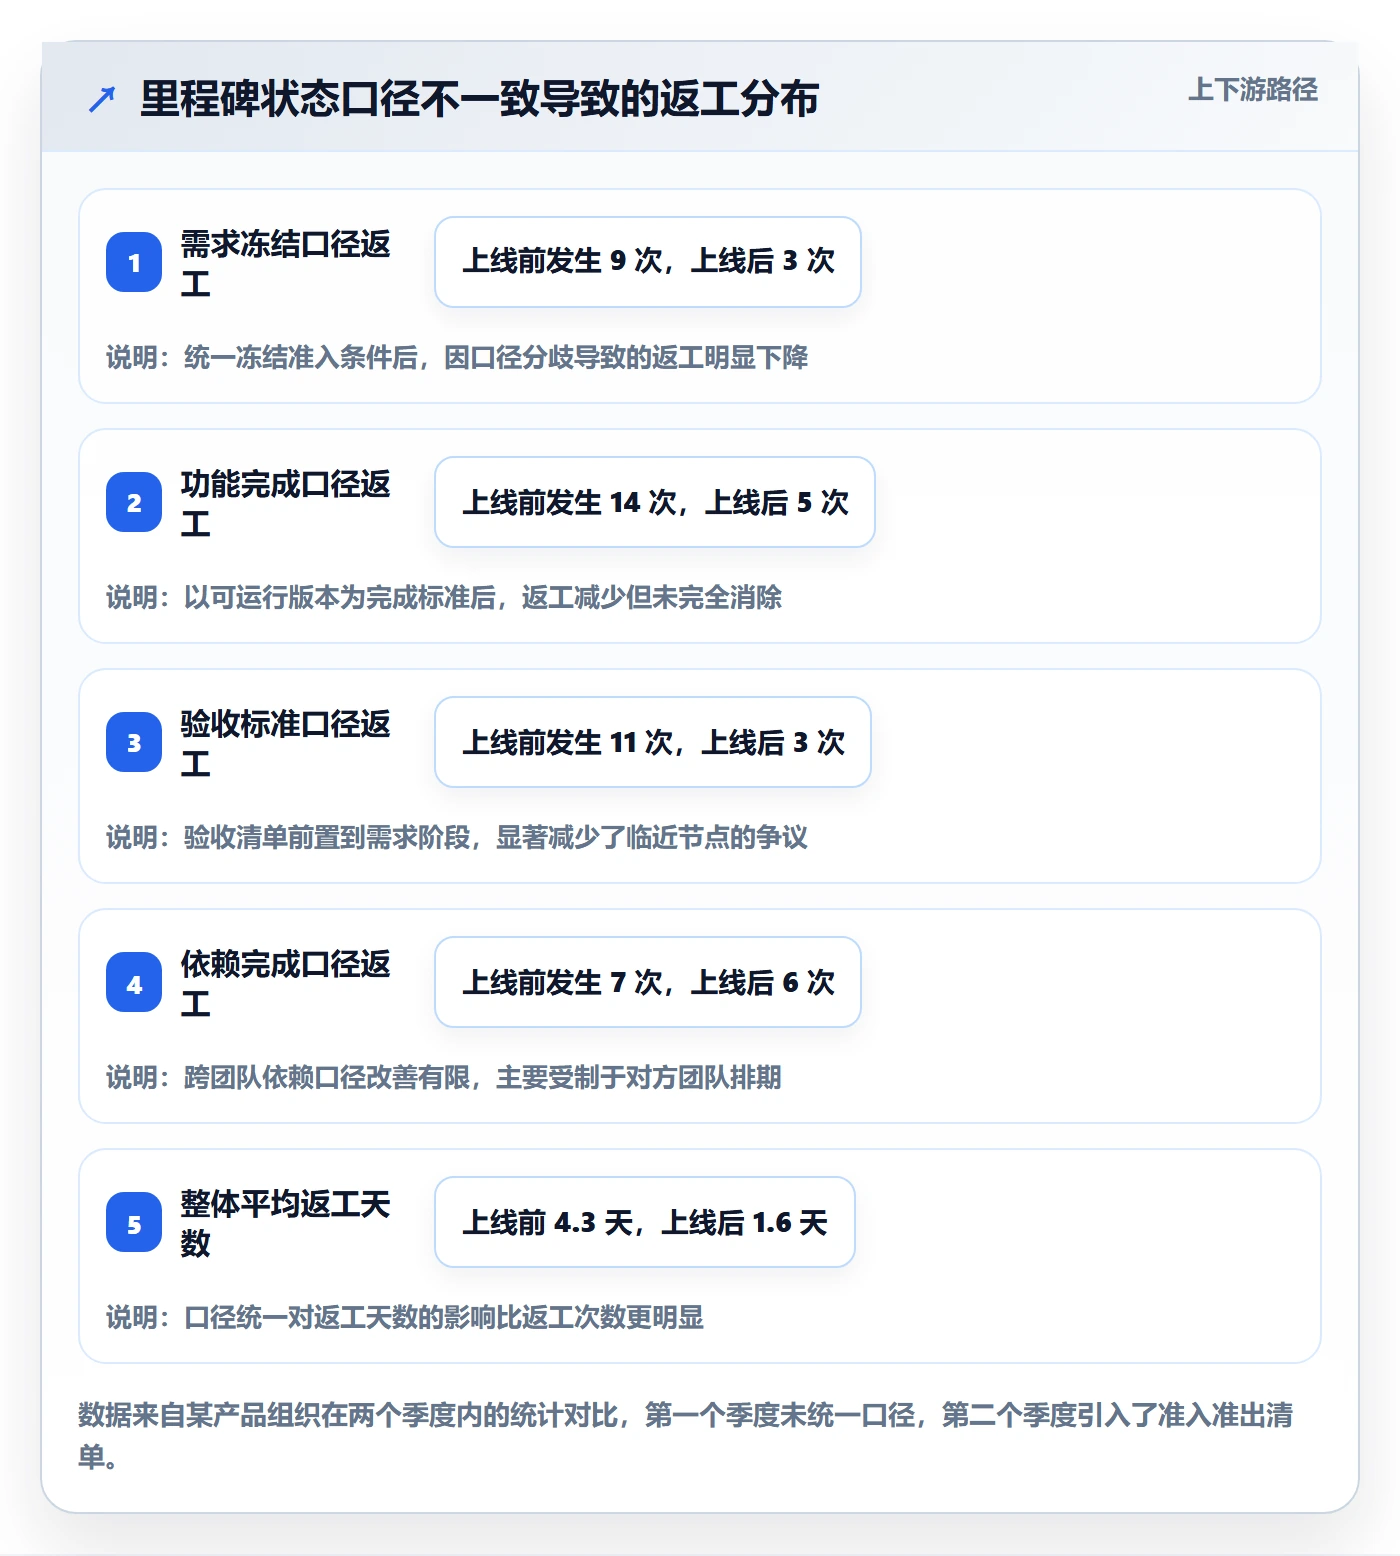
Task: Select the title 里程碑状态口径不一致导致的返工分布
Action: coord(480,99)
